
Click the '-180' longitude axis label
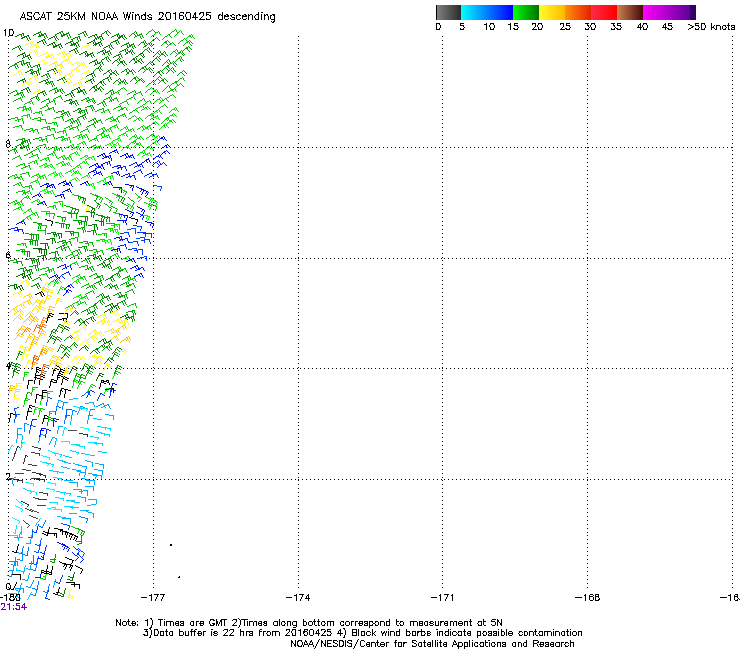9,598
